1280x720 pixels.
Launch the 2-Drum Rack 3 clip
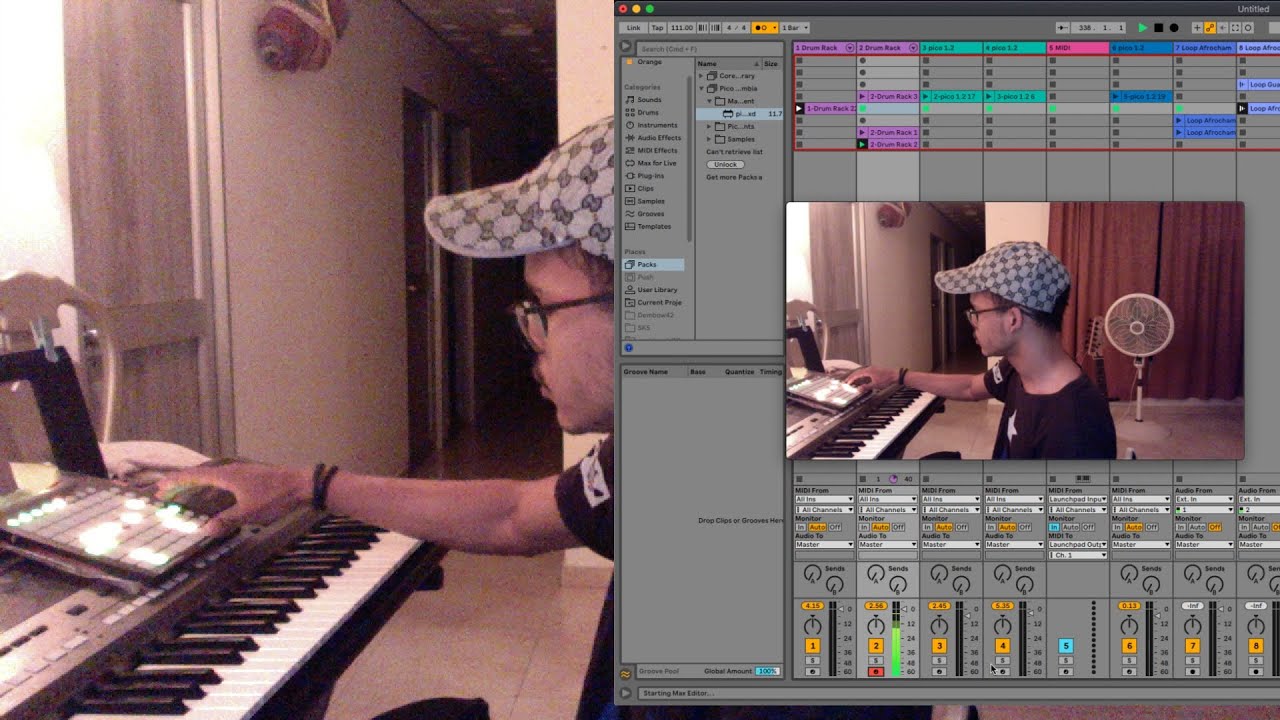click(x=863, y=97)
